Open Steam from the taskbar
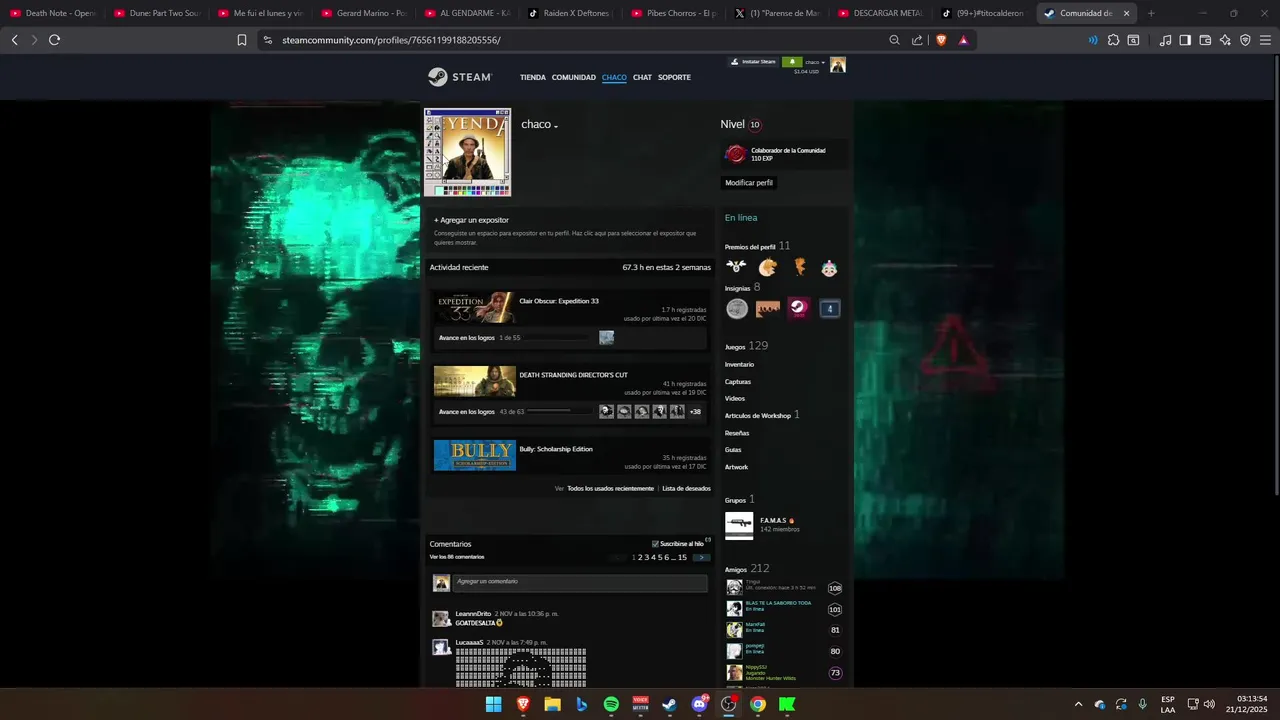Image resolution: width=1280 pixels, height=720 pixels. (x=669, y=704)
